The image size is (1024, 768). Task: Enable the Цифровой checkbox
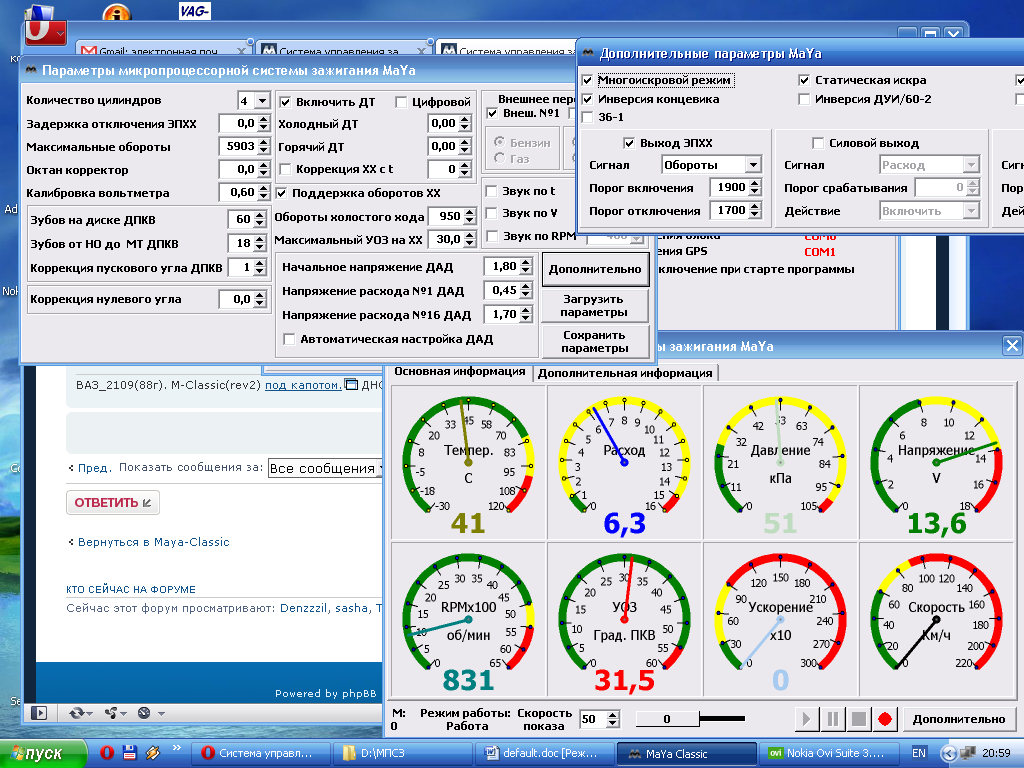click(x=402, y=102)
